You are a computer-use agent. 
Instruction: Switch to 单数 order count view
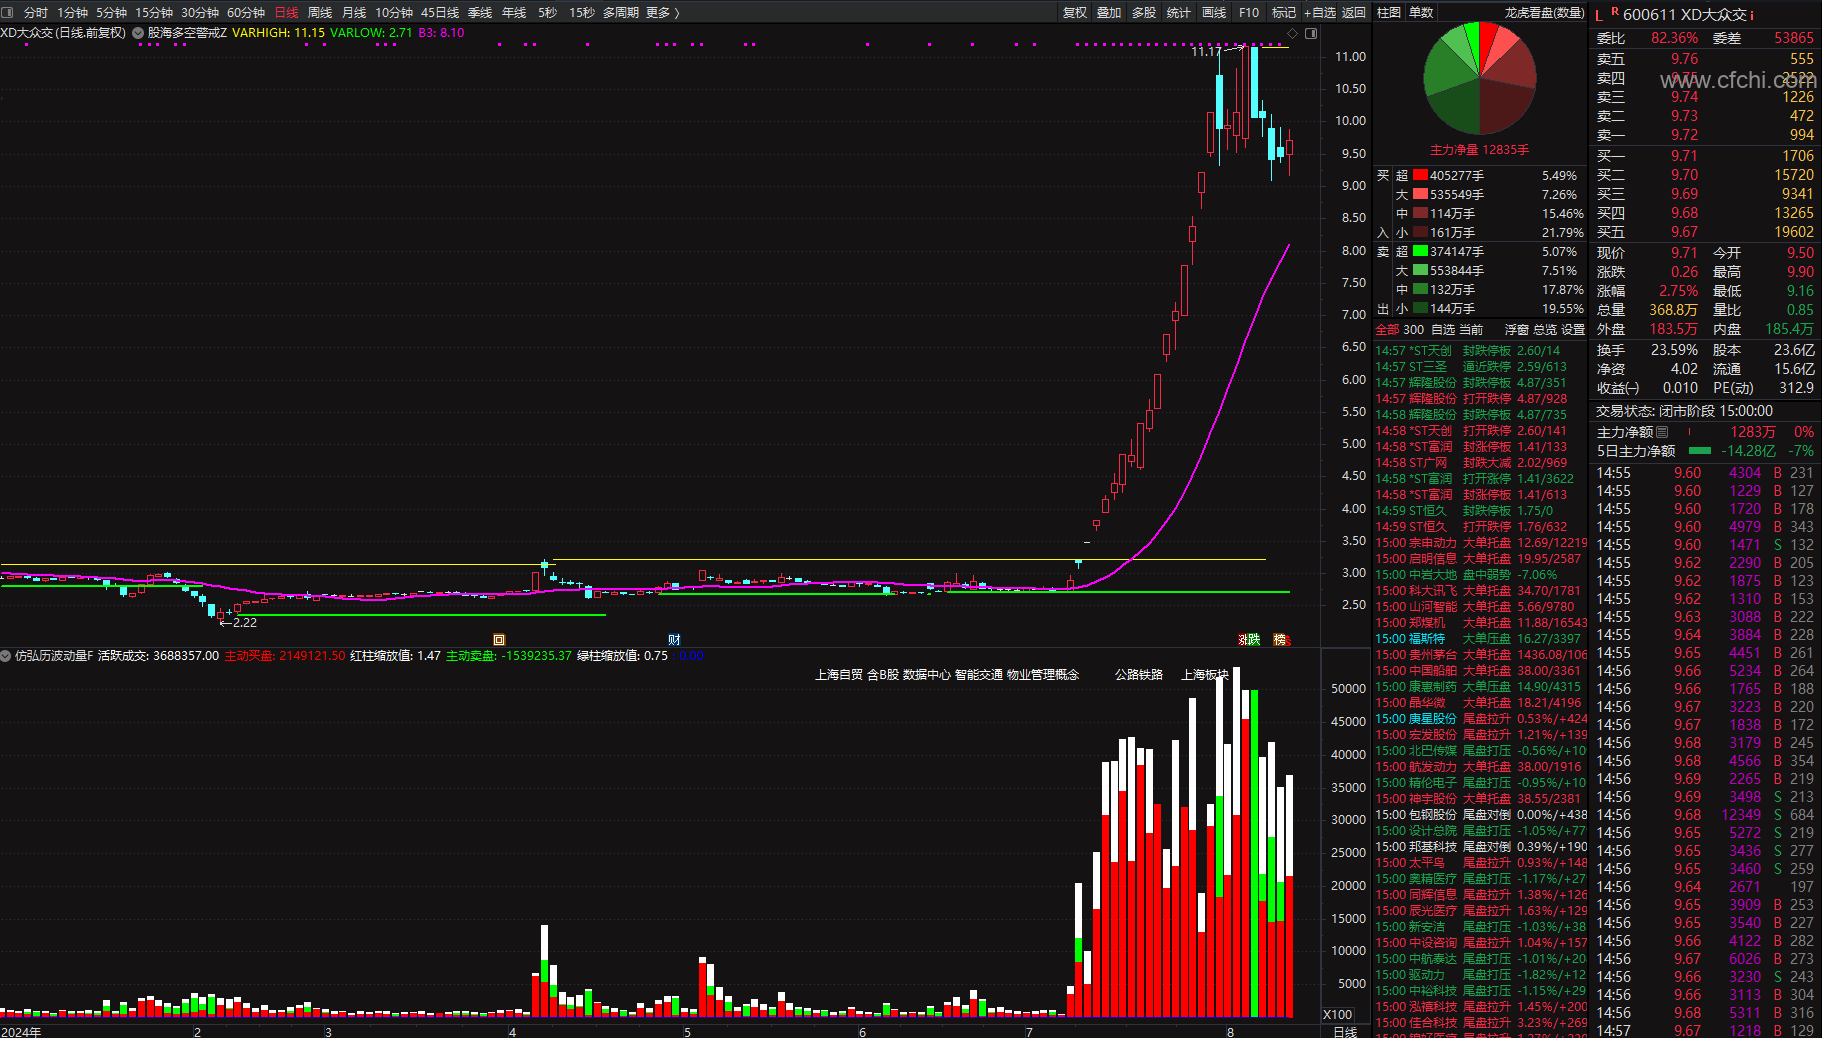tap(1421, 12)
